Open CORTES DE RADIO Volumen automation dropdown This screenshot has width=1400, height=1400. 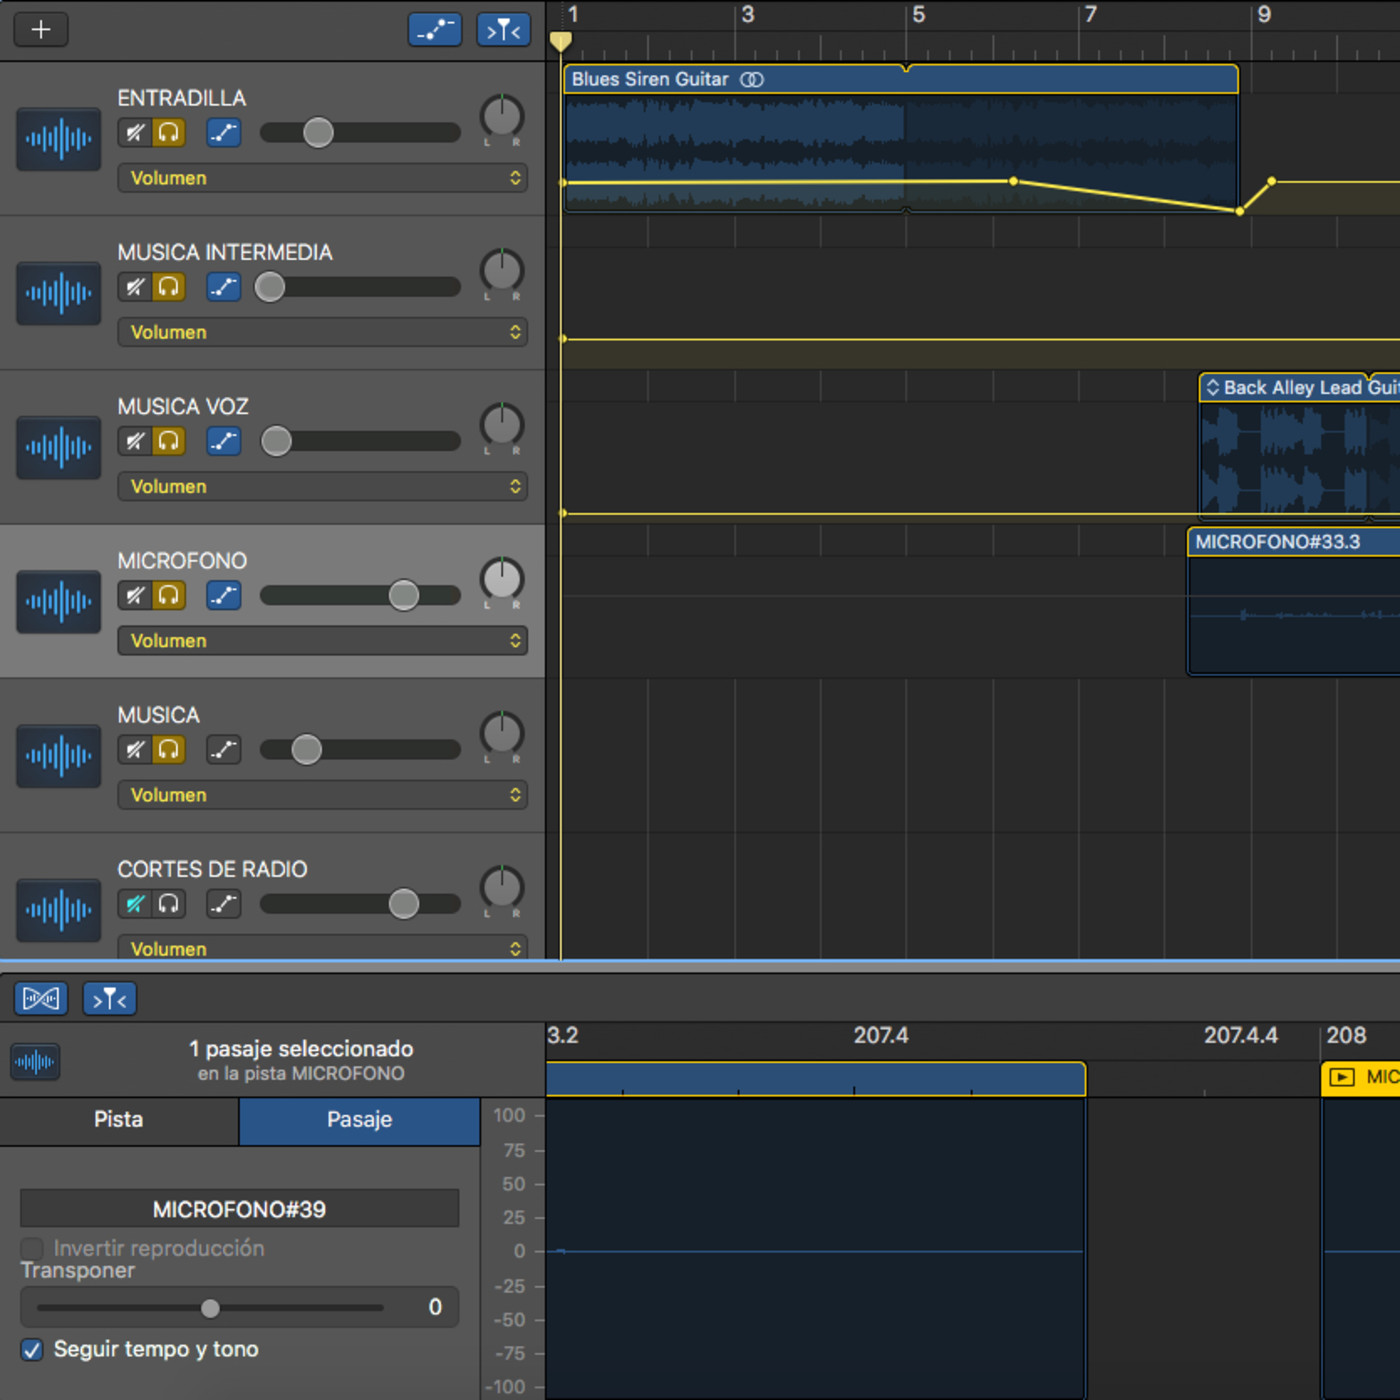(x=323, y=947)
